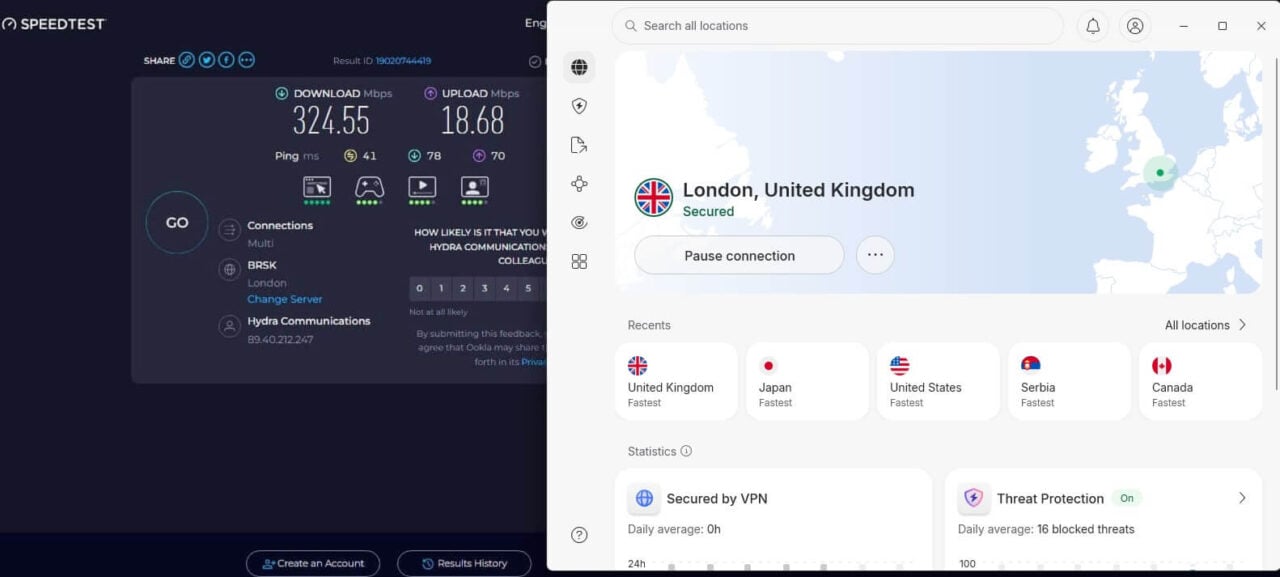
Task: Open the Result ID 19020744419 link
Action: 403,61
